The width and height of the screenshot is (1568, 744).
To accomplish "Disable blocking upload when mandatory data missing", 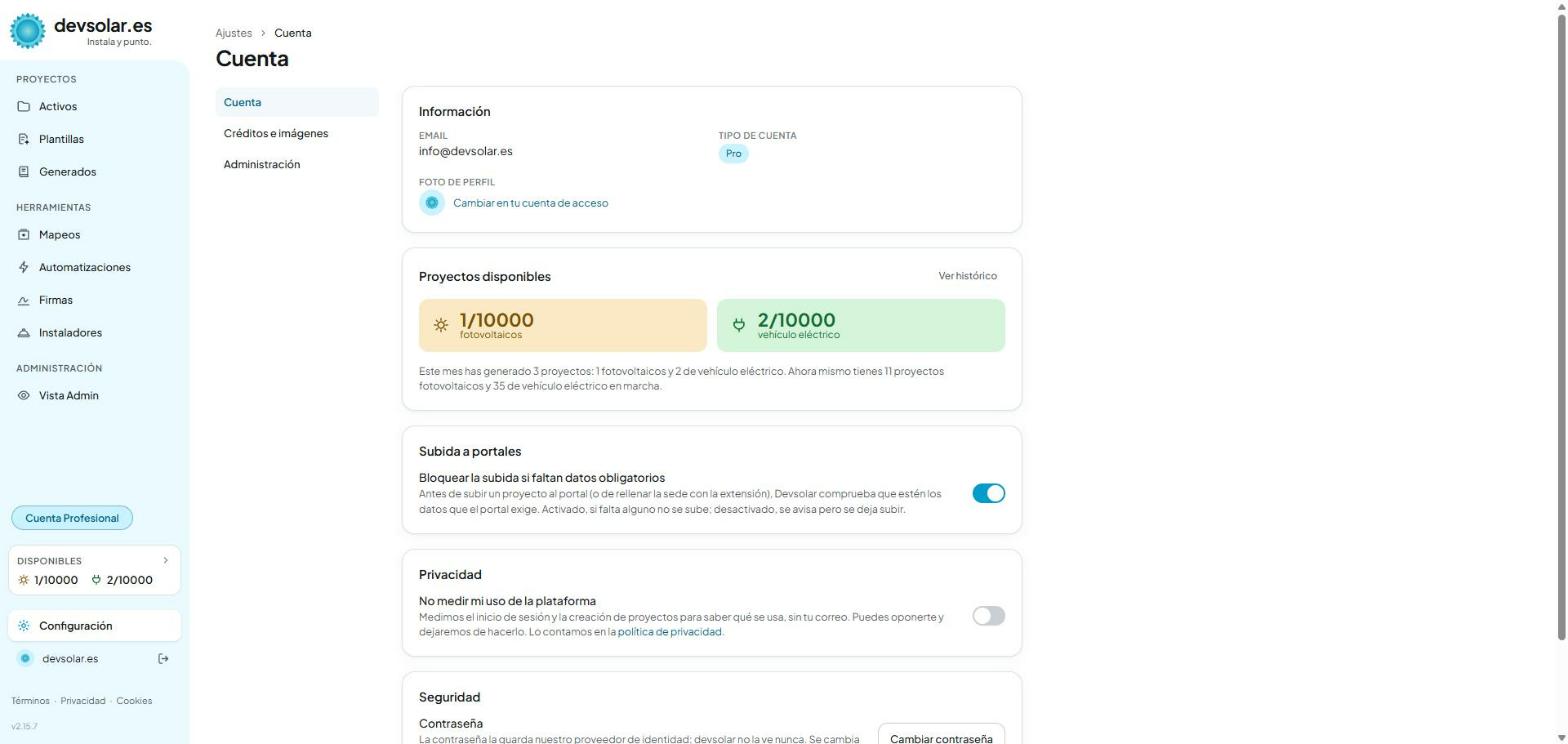I will 988,493.
